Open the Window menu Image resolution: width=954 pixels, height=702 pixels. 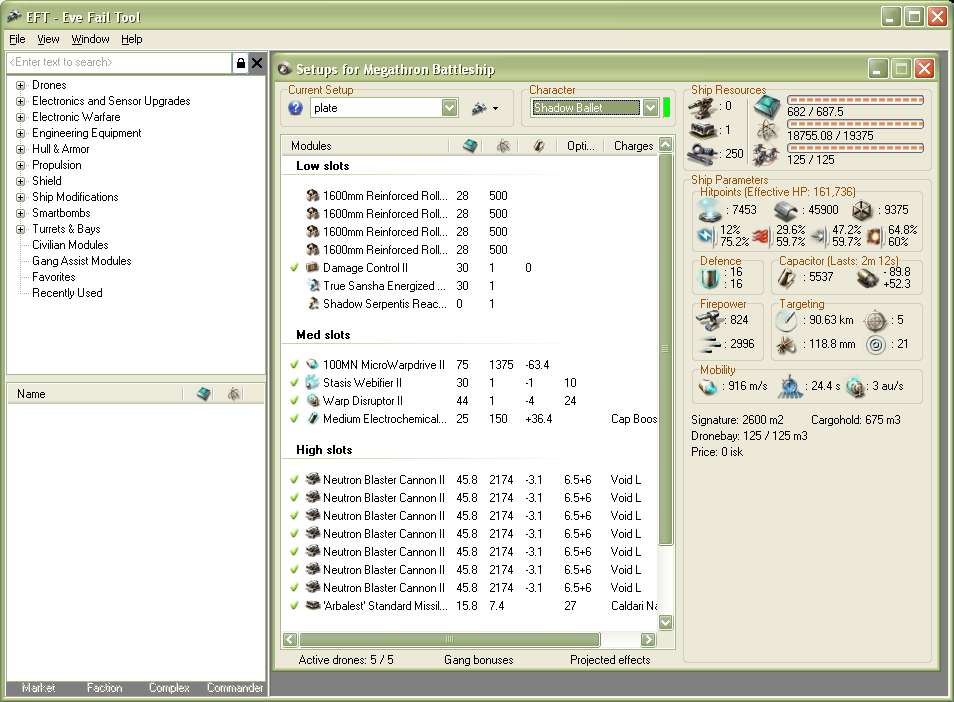90,39
